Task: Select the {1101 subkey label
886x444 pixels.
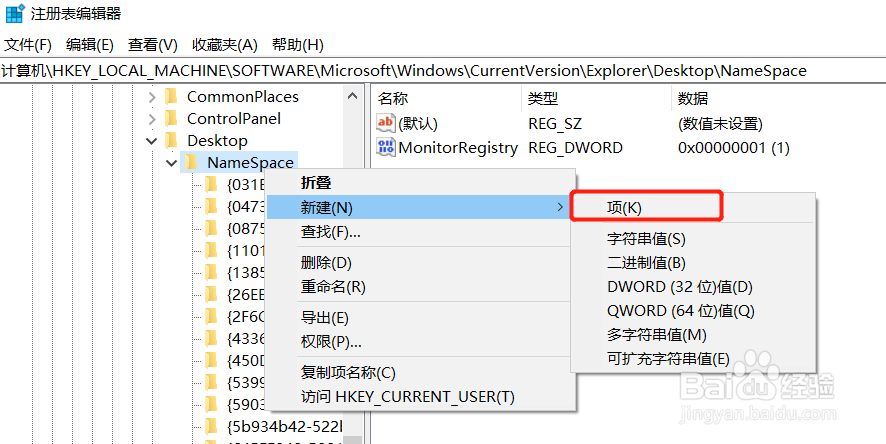Action: click(x=246, y=250)
